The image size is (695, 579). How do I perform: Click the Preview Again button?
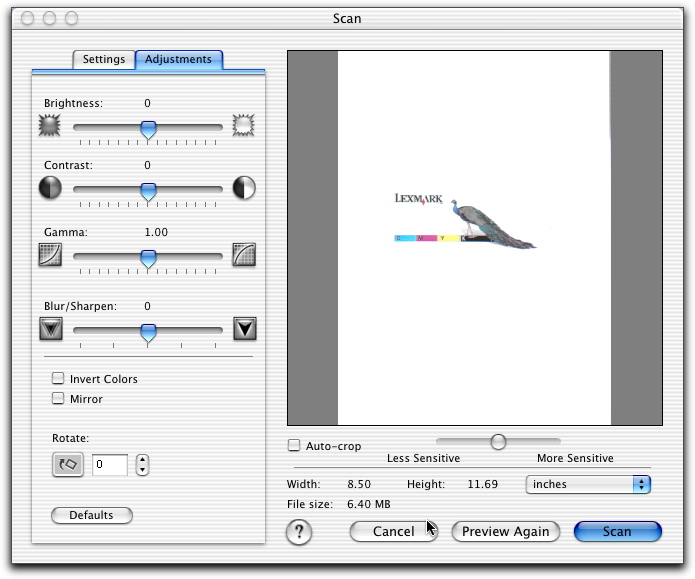[505, 532]
